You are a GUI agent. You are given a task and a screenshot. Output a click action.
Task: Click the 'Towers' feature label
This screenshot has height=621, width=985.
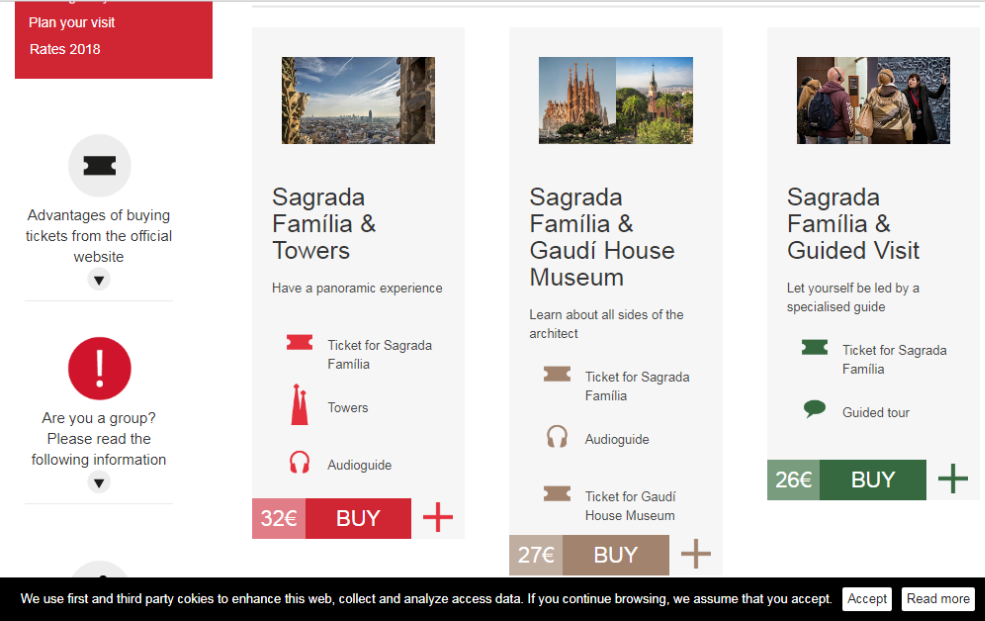[347, 408]
